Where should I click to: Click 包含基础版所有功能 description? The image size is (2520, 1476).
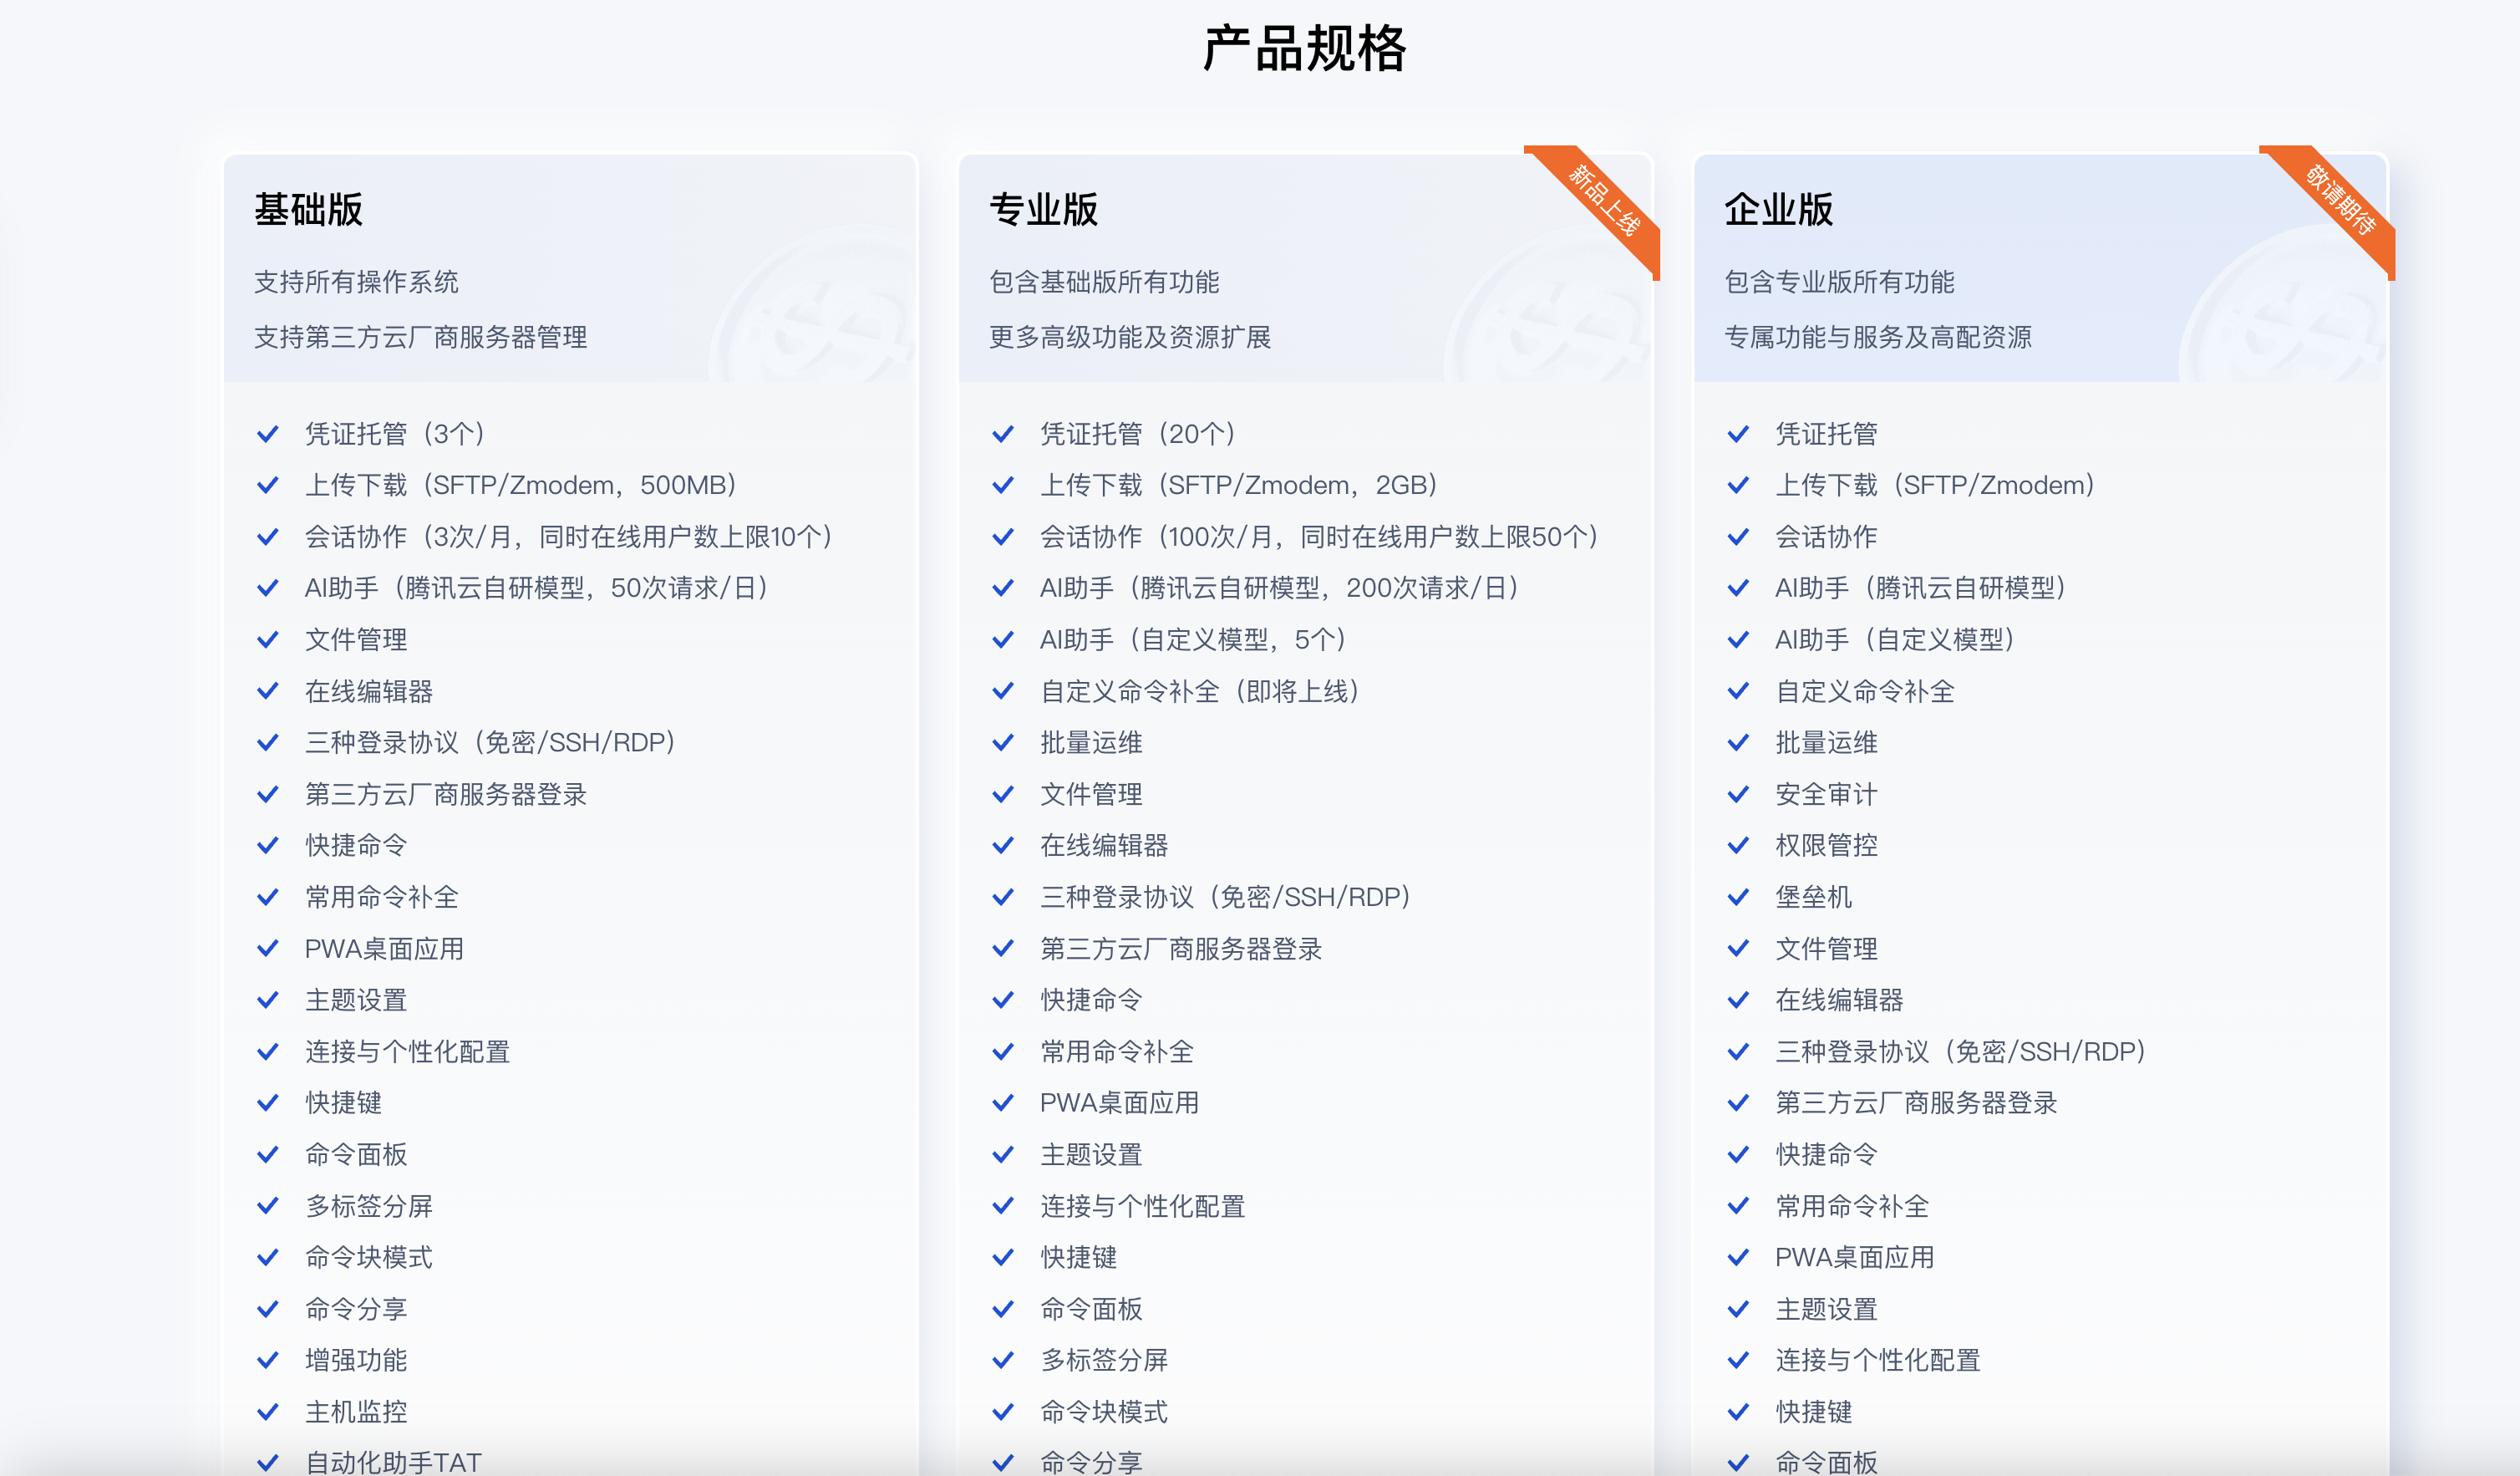tap(1104, 282)
